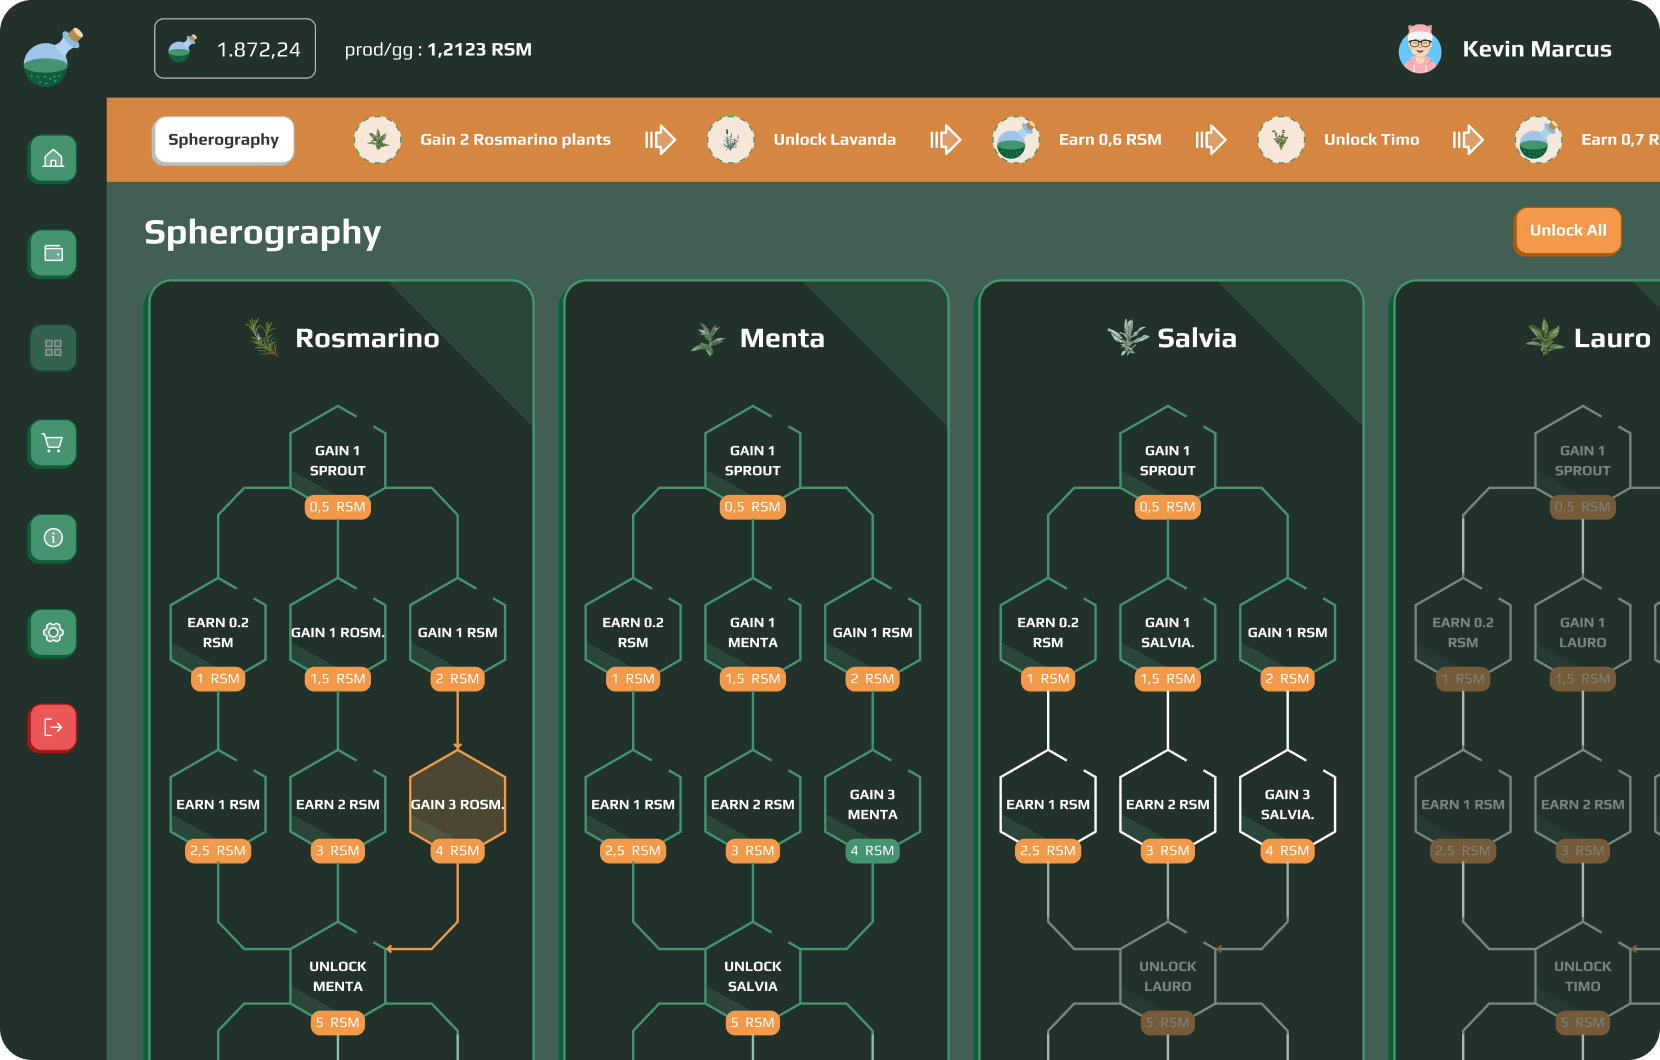Open the shopping cart icon

[53, 443]
